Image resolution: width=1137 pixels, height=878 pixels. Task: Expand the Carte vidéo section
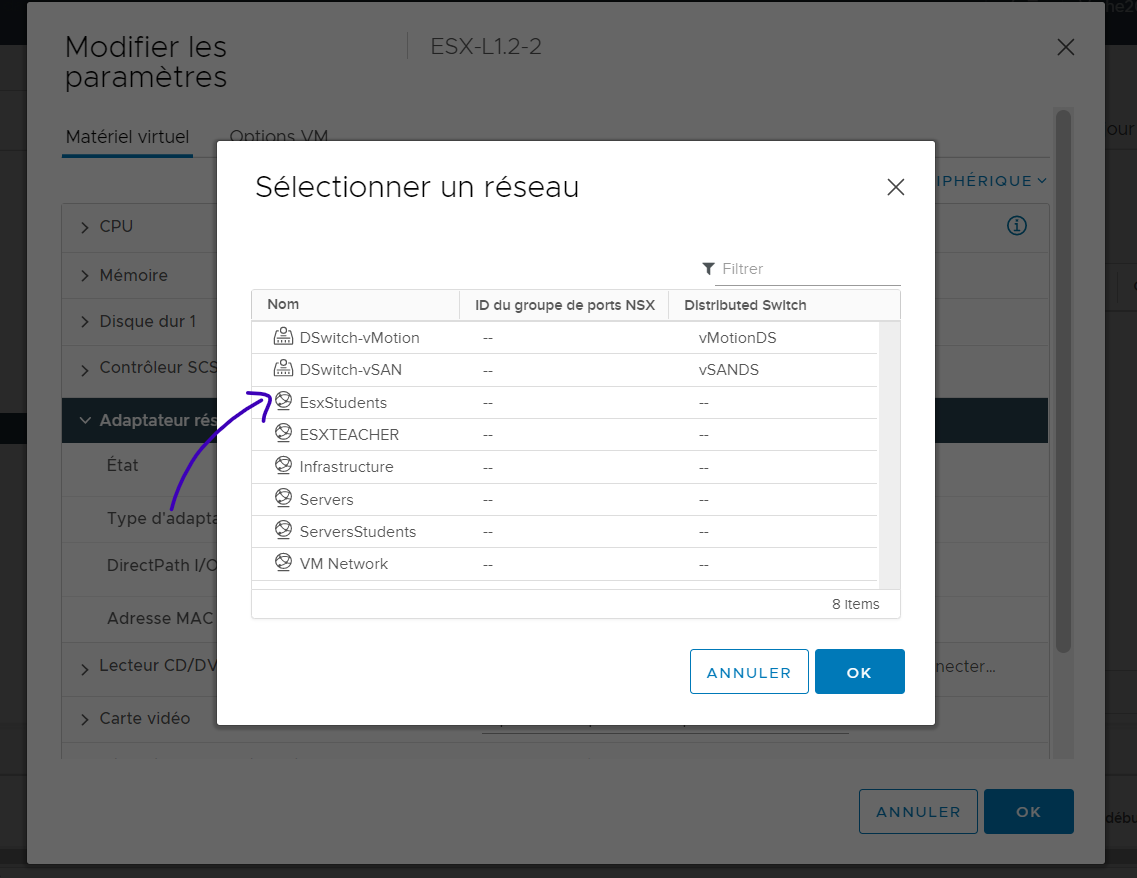click(x=85, y=719)
